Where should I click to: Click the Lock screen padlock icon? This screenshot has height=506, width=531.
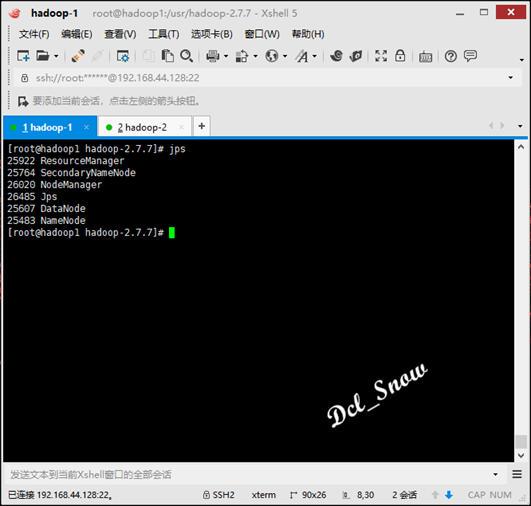click(400, 56)
